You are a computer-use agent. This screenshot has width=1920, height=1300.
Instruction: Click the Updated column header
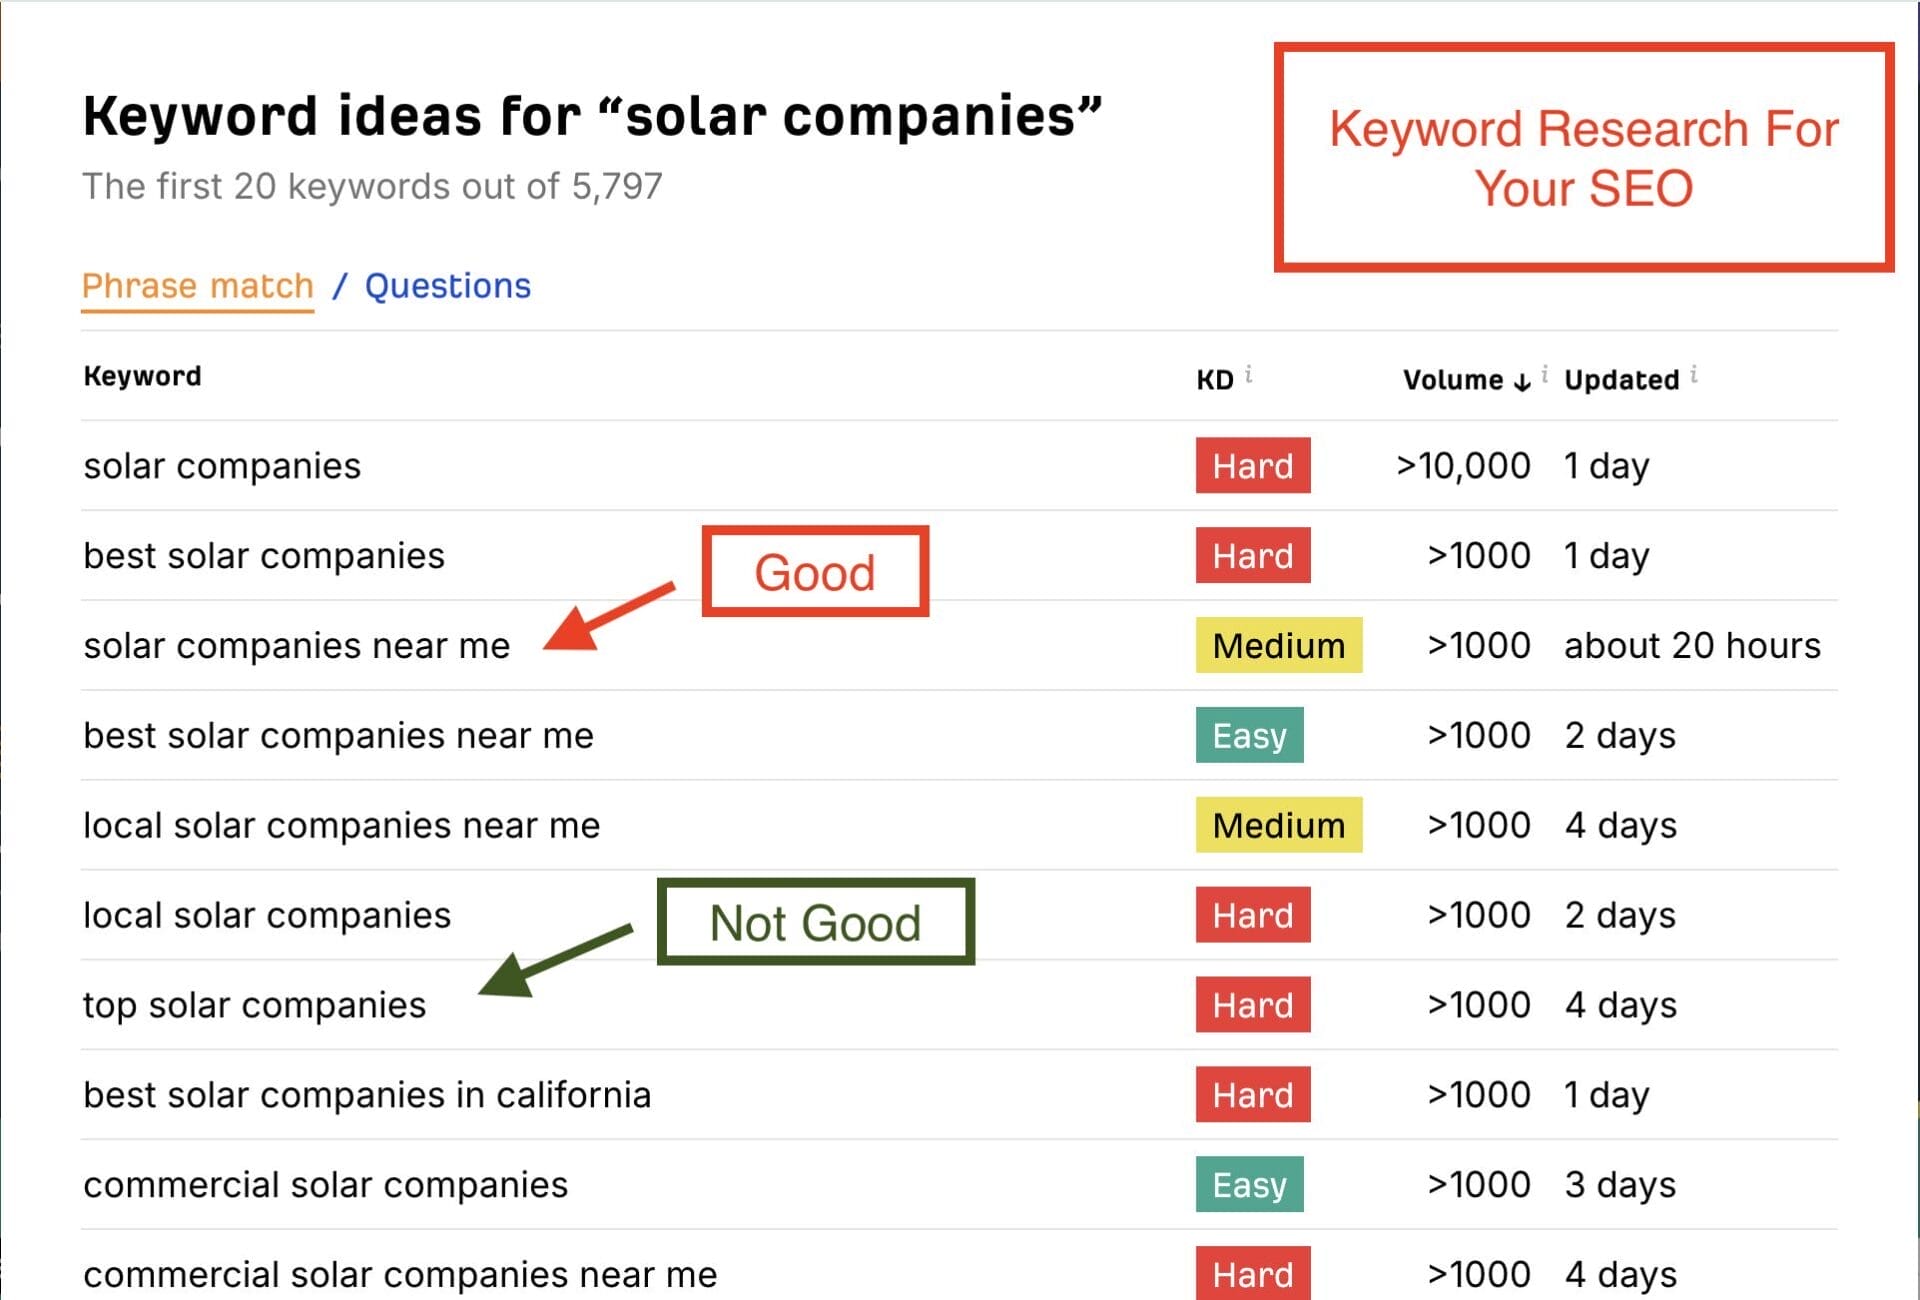(1621, 380)
